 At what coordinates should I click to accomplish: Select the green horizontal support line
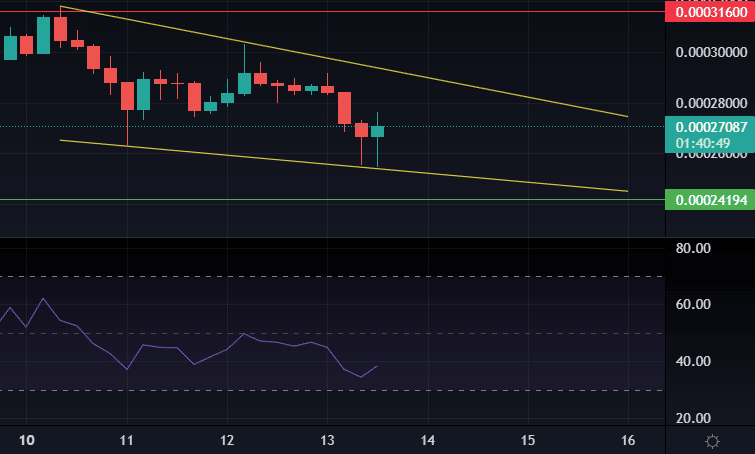(x=332, y=199)
